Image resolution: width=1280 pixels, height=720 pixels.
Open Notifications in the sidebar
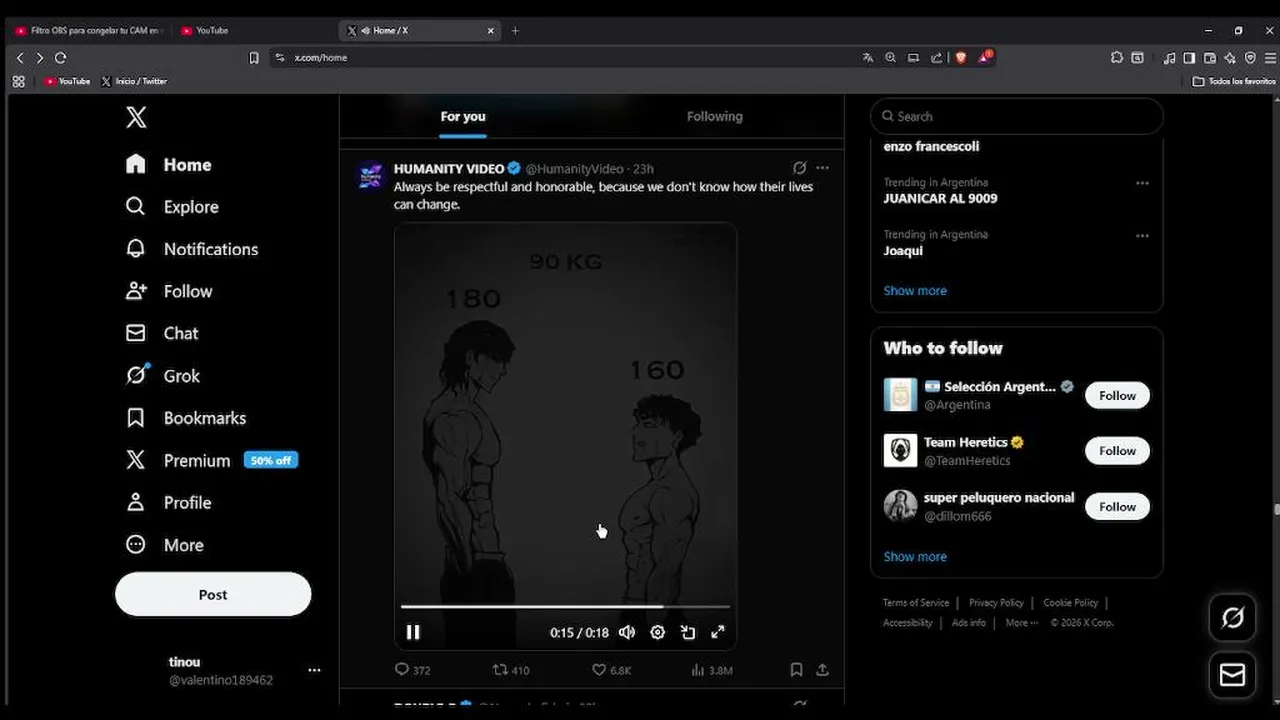(191, 249)
